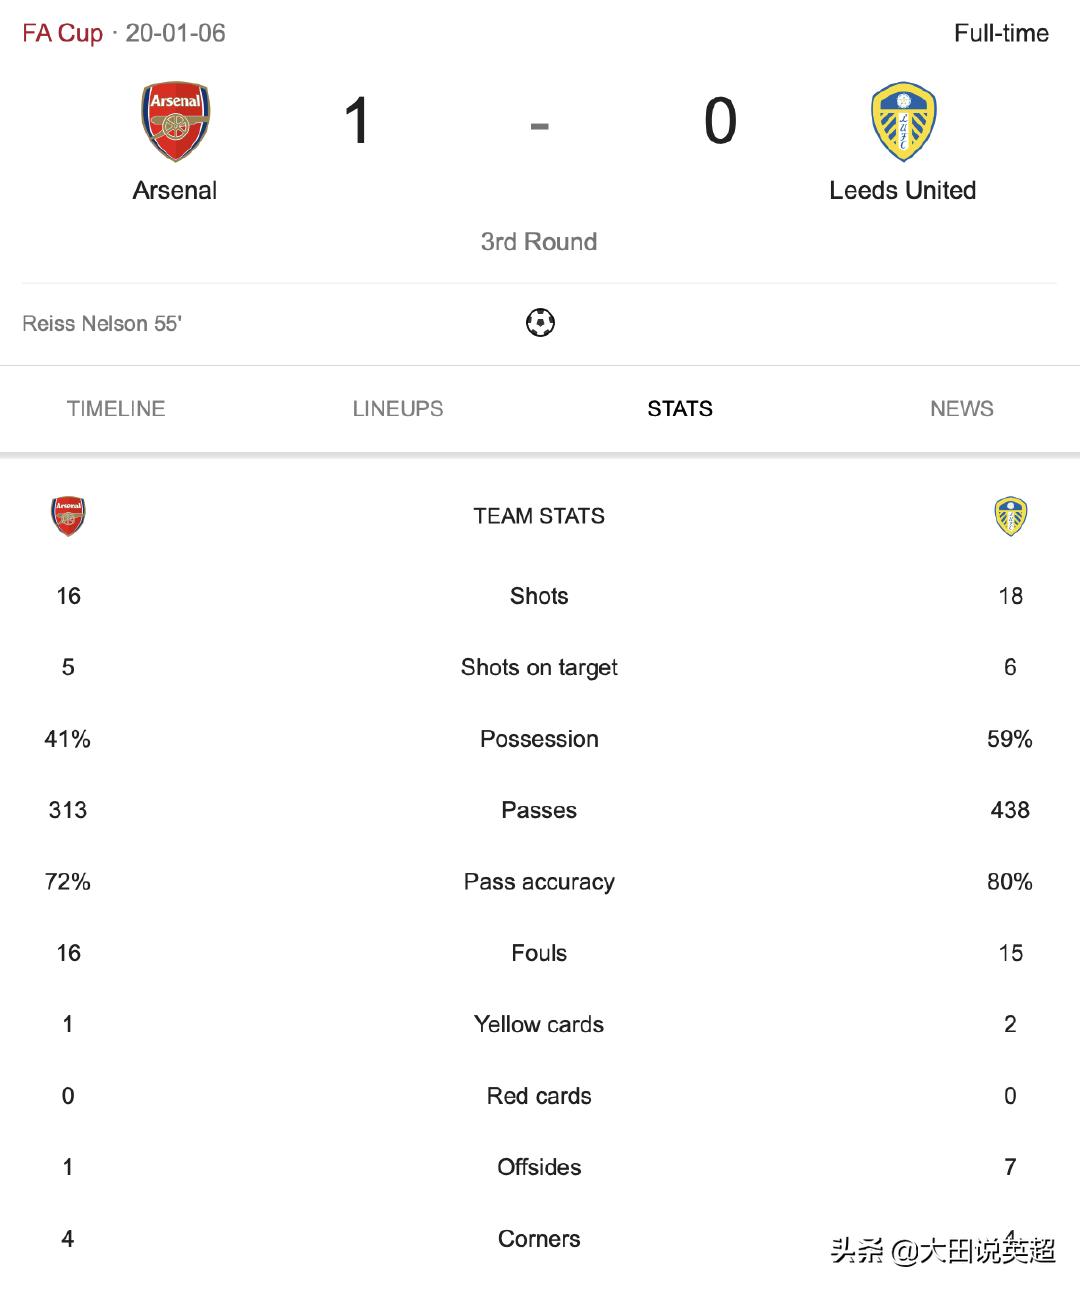1080x1289 pixels.
Task: Click goal scorer Reiss Nelson 55'
Action: tap(102, 324)
